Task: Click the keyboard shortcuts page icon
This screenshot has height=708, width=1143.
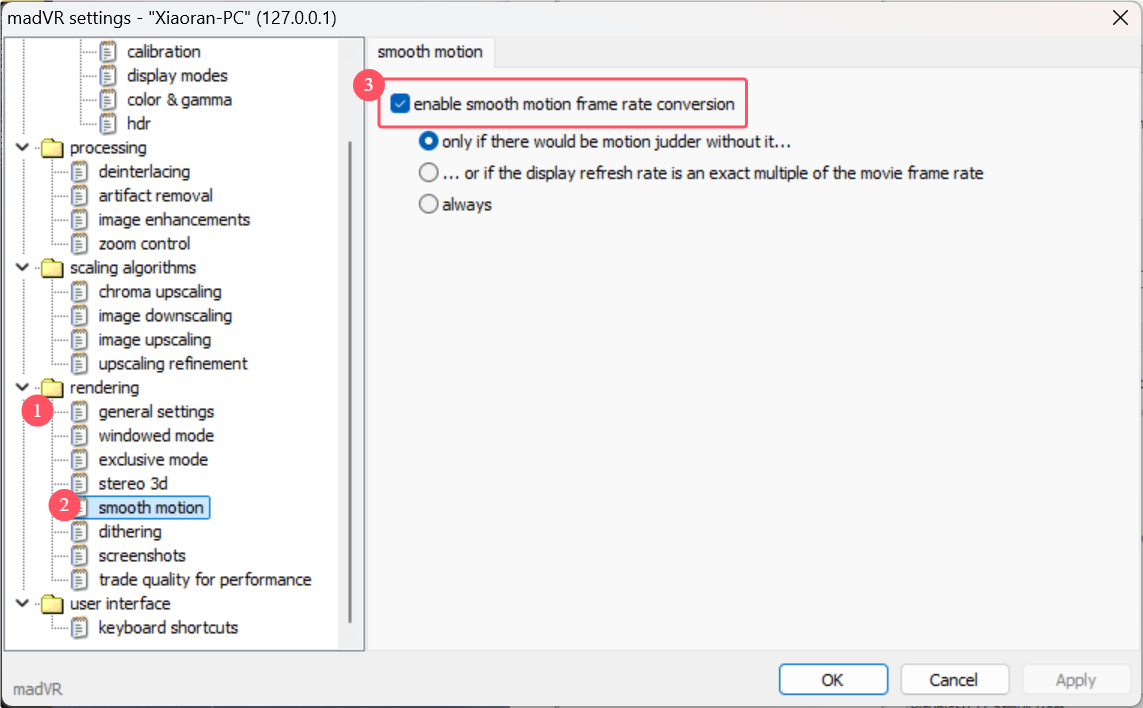Action: pyautogui.click(x=80, y=628)
